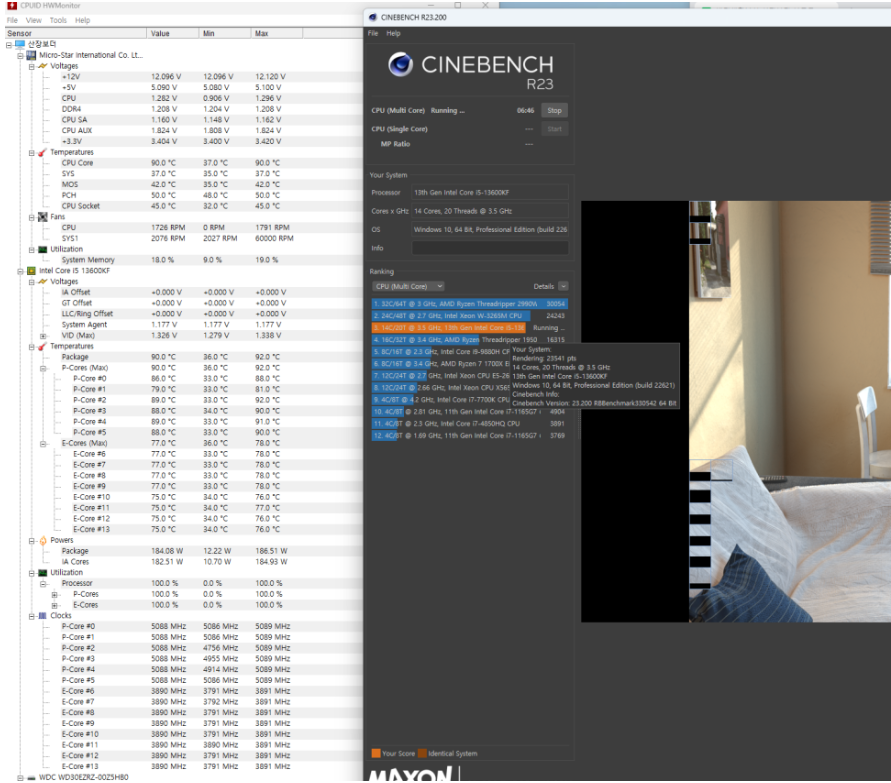The image size is (891, 783).
Task: Collapse the Micro-Star International tree node
Action: point(20,56)
